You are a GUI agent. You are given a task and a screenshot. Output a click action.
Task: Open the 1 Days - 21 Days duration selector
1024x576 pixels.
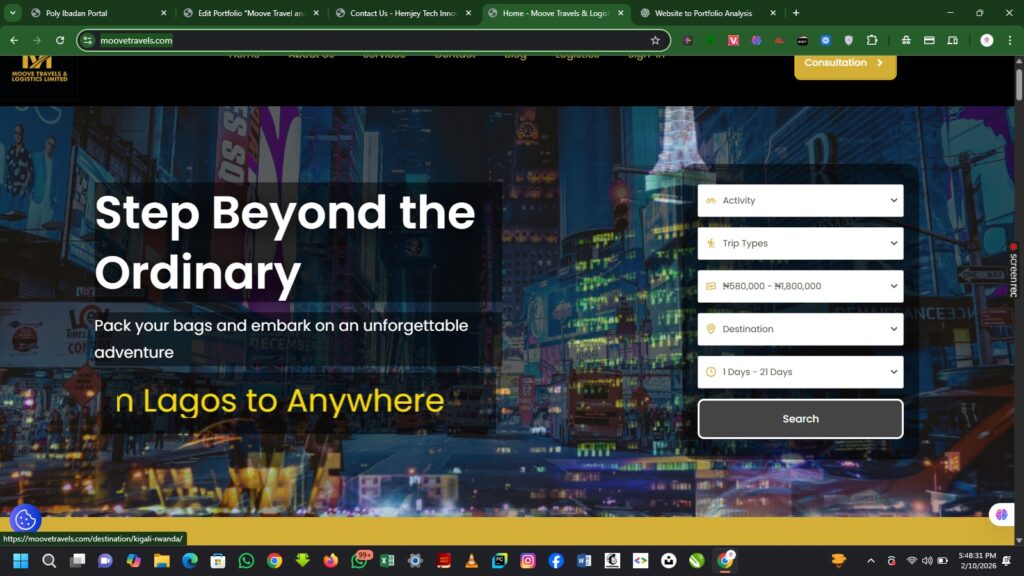point(800,372)
